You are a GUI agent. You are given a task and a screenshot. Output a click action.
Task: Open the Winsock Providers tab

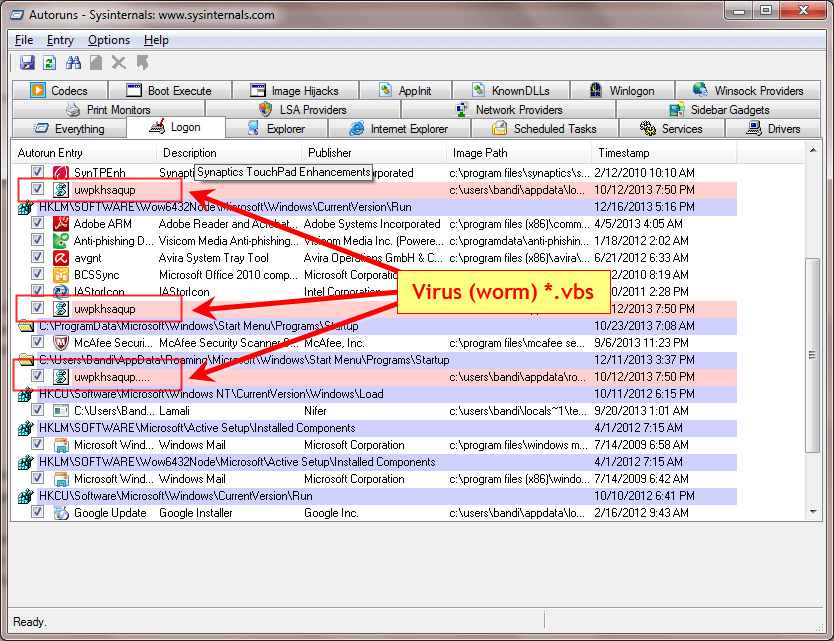click(748, 90)
